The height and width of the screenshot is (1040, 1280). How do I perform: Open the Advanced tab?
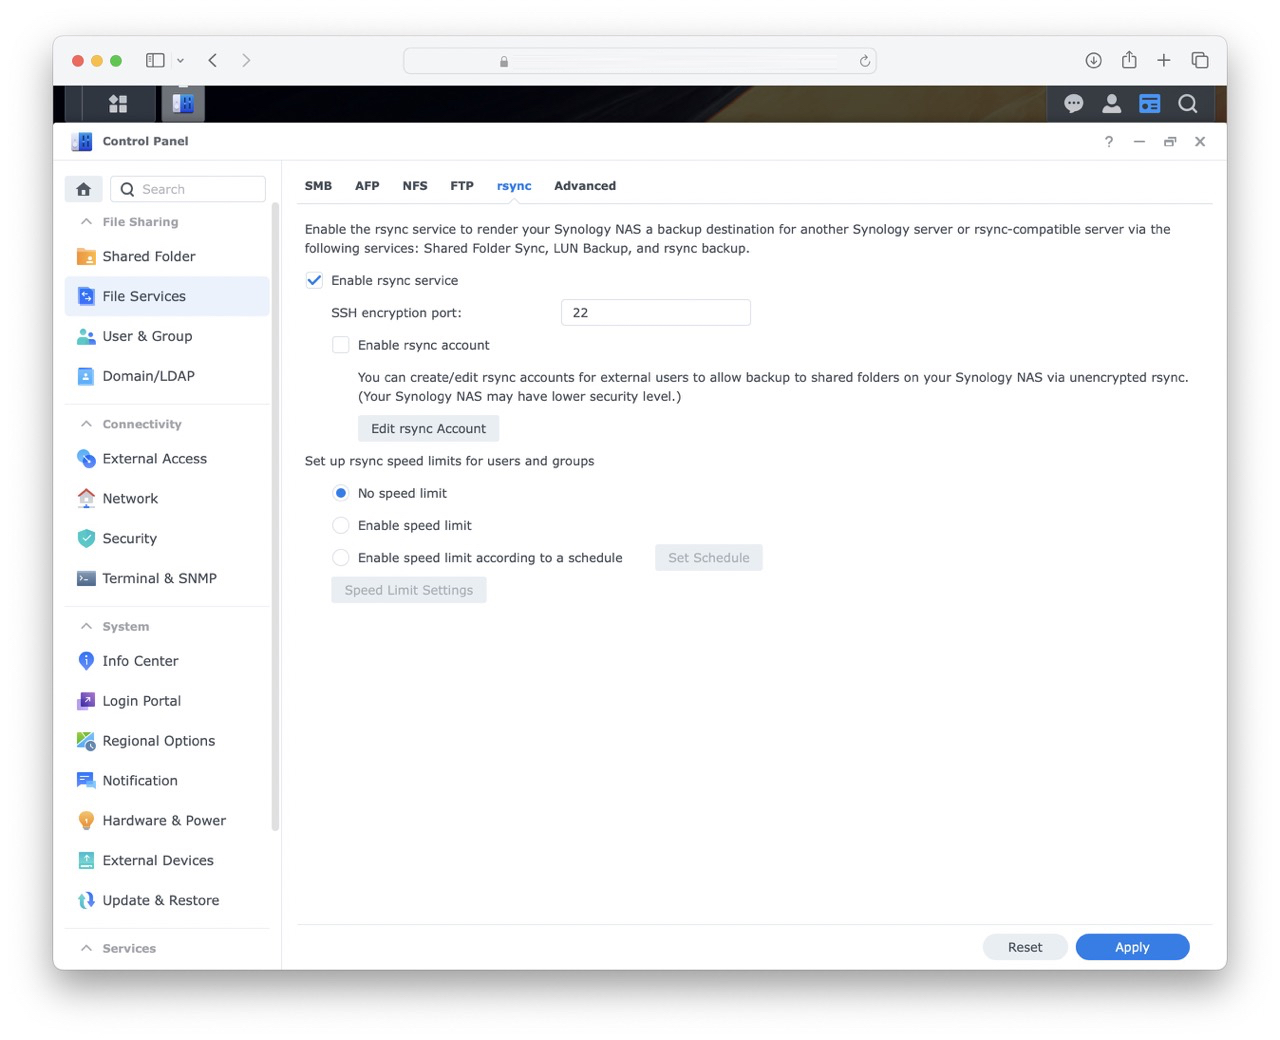point(584,185)
